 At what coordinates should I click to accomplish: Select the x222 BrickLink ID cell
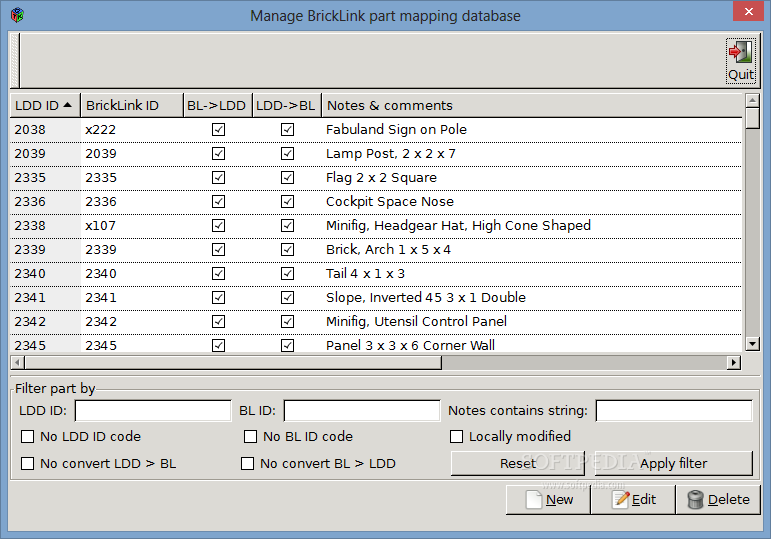(132, 129)
